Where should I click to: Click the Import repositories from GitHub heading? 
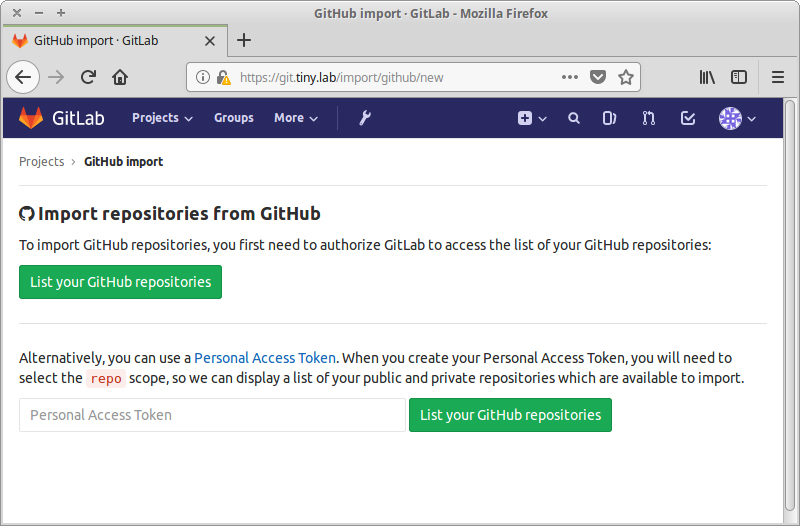point(179,213)
